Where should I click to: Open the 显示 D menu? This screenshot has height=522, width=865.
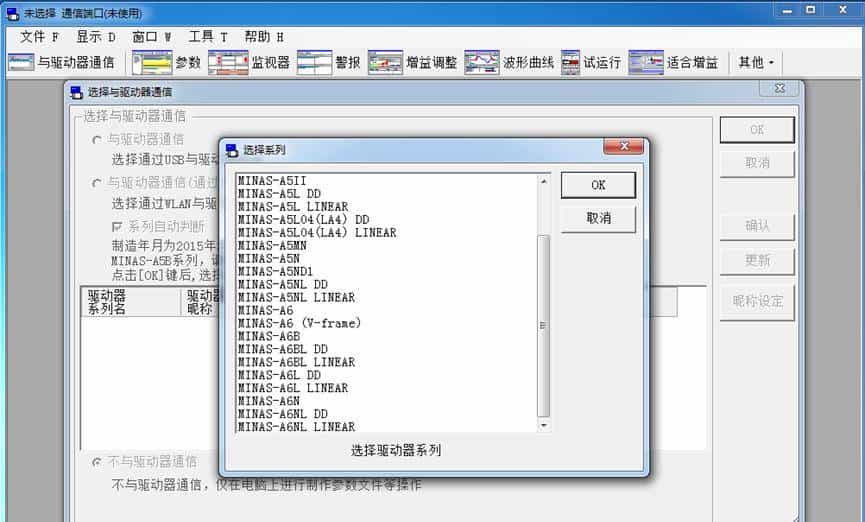(95, 37)
